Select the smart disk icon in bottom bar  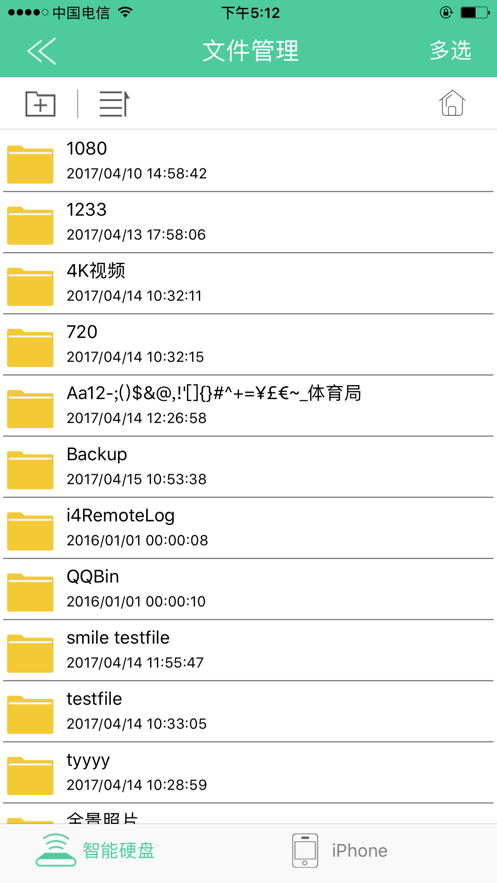56,850
